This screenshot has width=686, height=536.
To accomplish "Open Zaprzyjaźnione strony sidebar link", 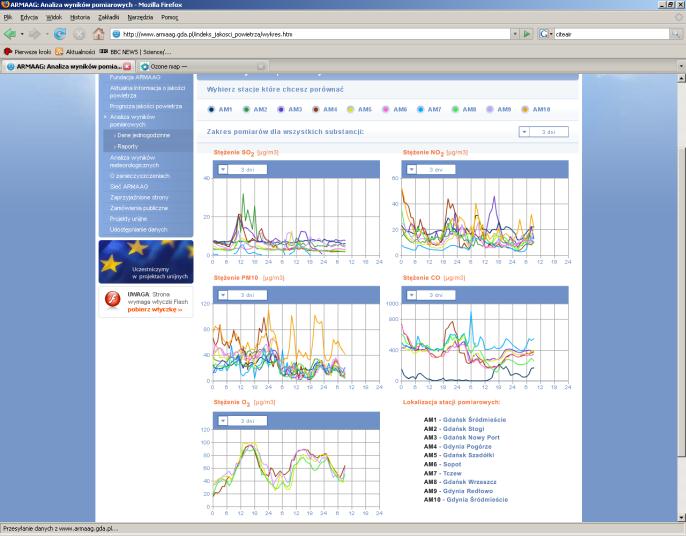I will (139, 197).
